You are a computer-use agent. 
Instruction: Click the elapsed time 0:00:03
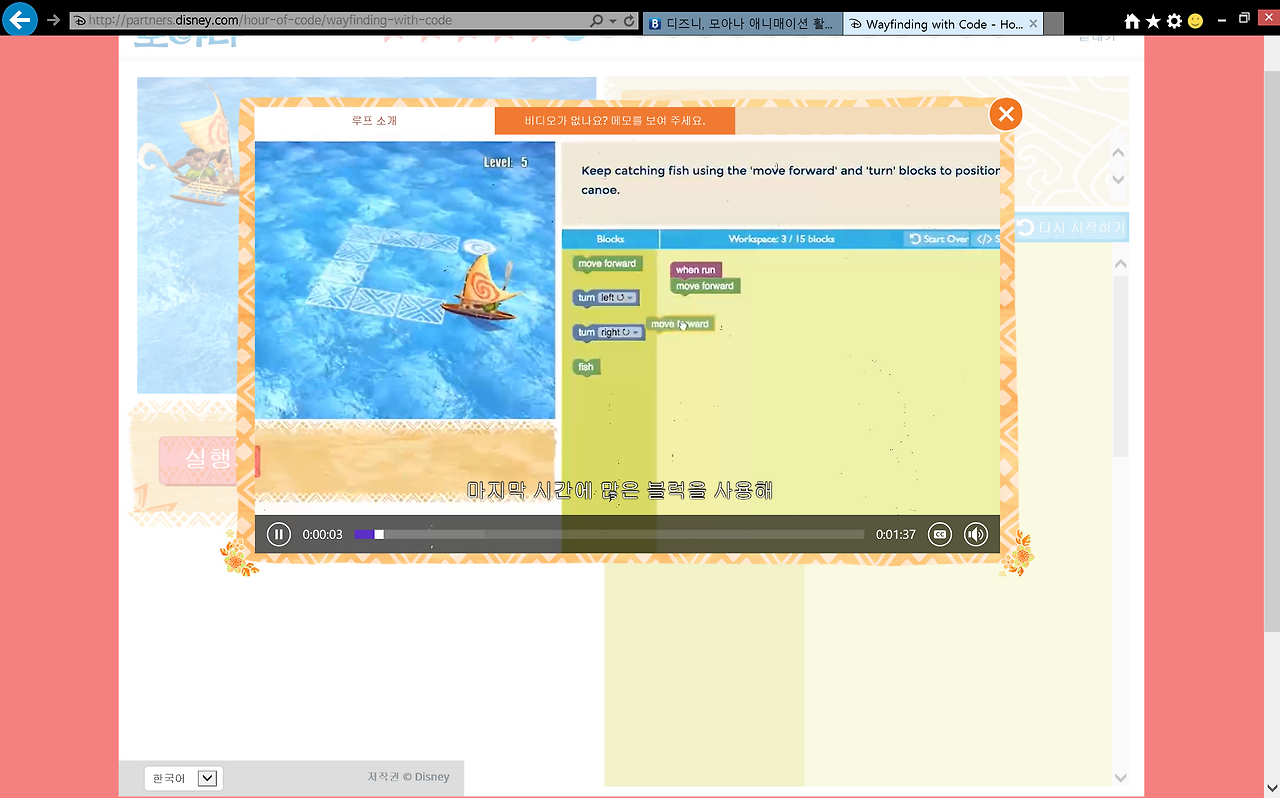(x=322, y=535)
